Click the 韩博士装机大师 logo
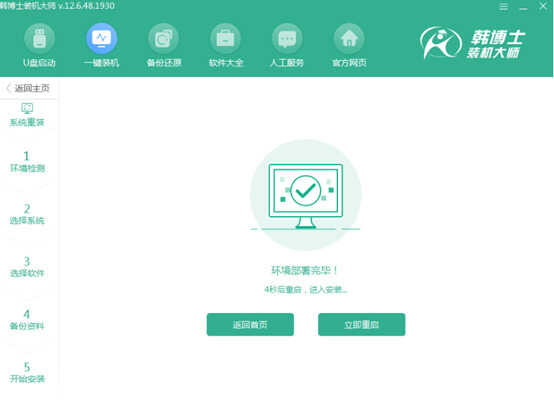The height and width of the screenshot is (400, 554). (x=473, y=43)
